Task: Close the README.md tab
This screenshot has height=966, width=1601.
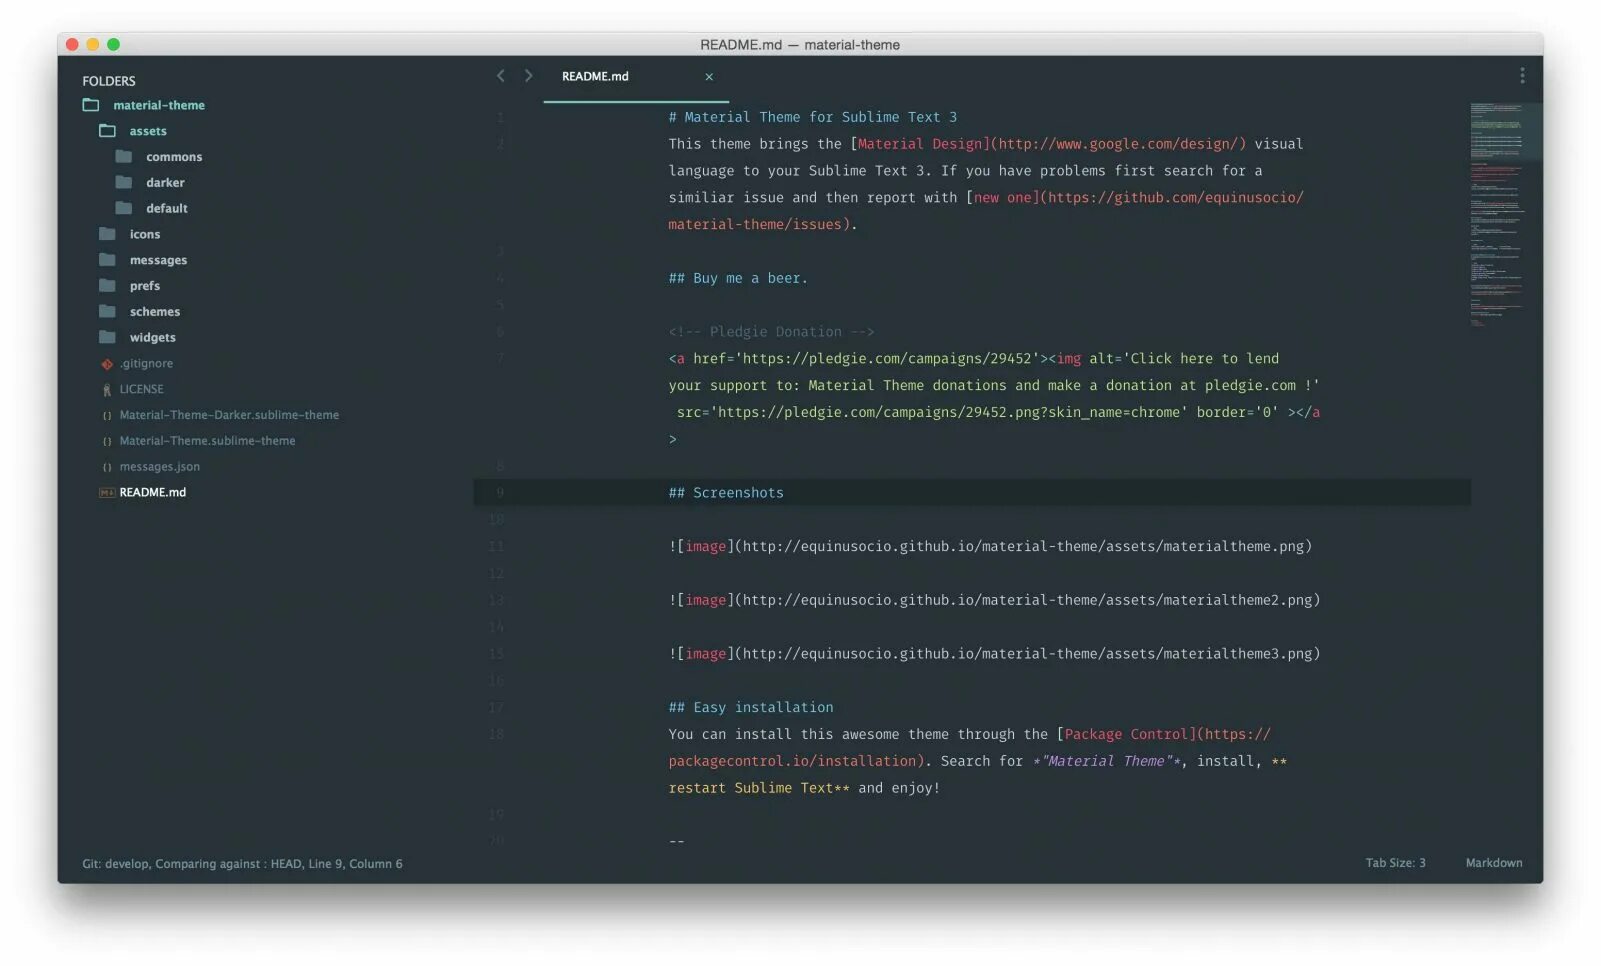Action: click(x=709, y=77)
